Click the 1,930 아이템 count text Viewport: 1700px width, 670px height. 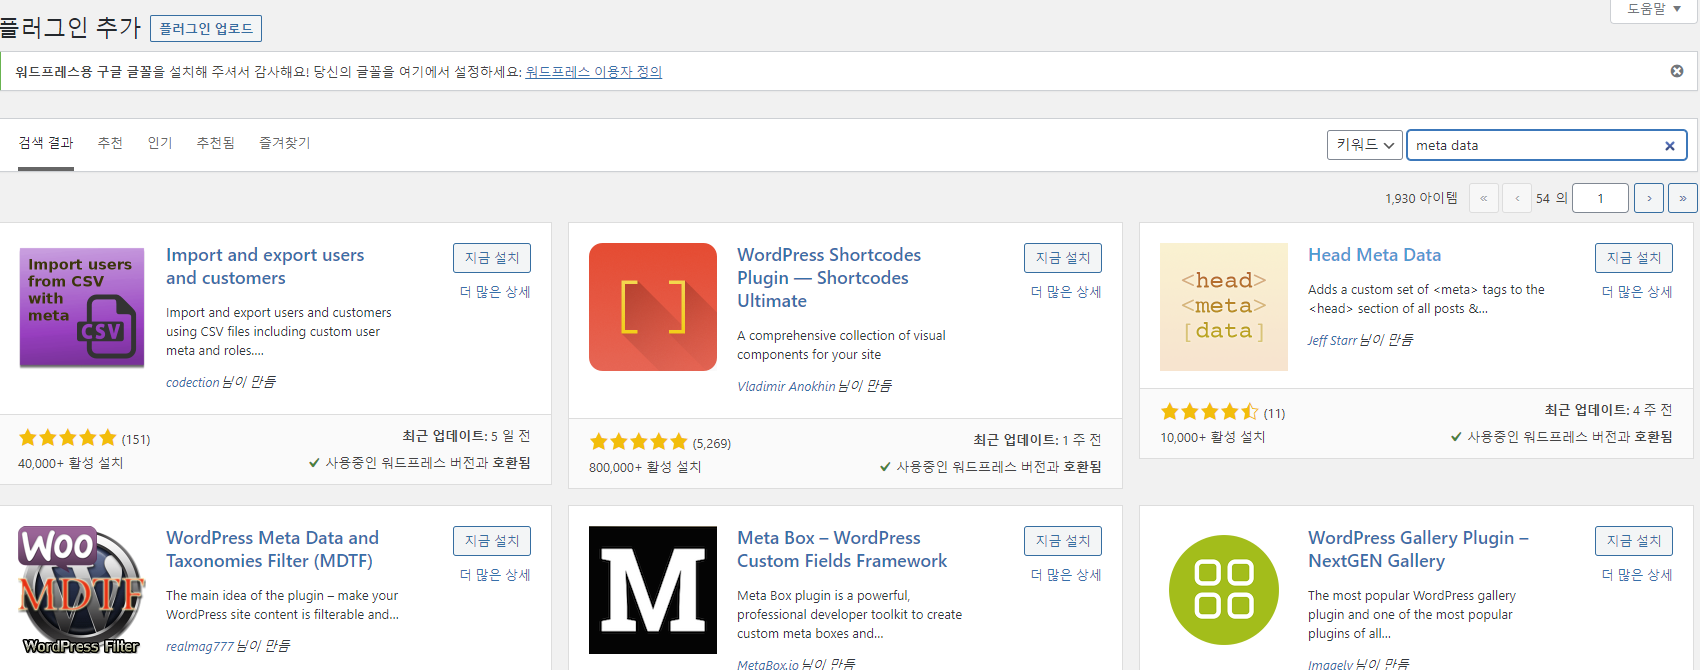pos(1421,198)
